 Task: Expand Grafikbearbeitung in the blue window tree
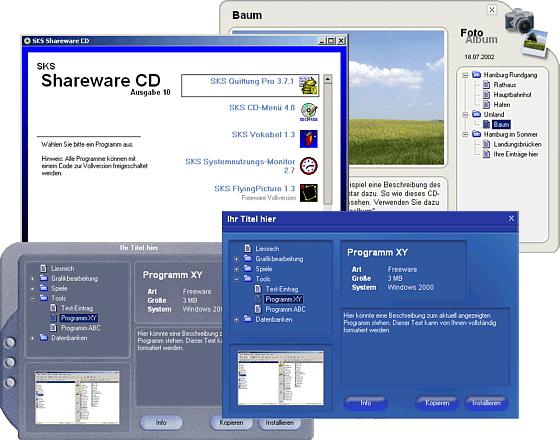tap(236, 259)
